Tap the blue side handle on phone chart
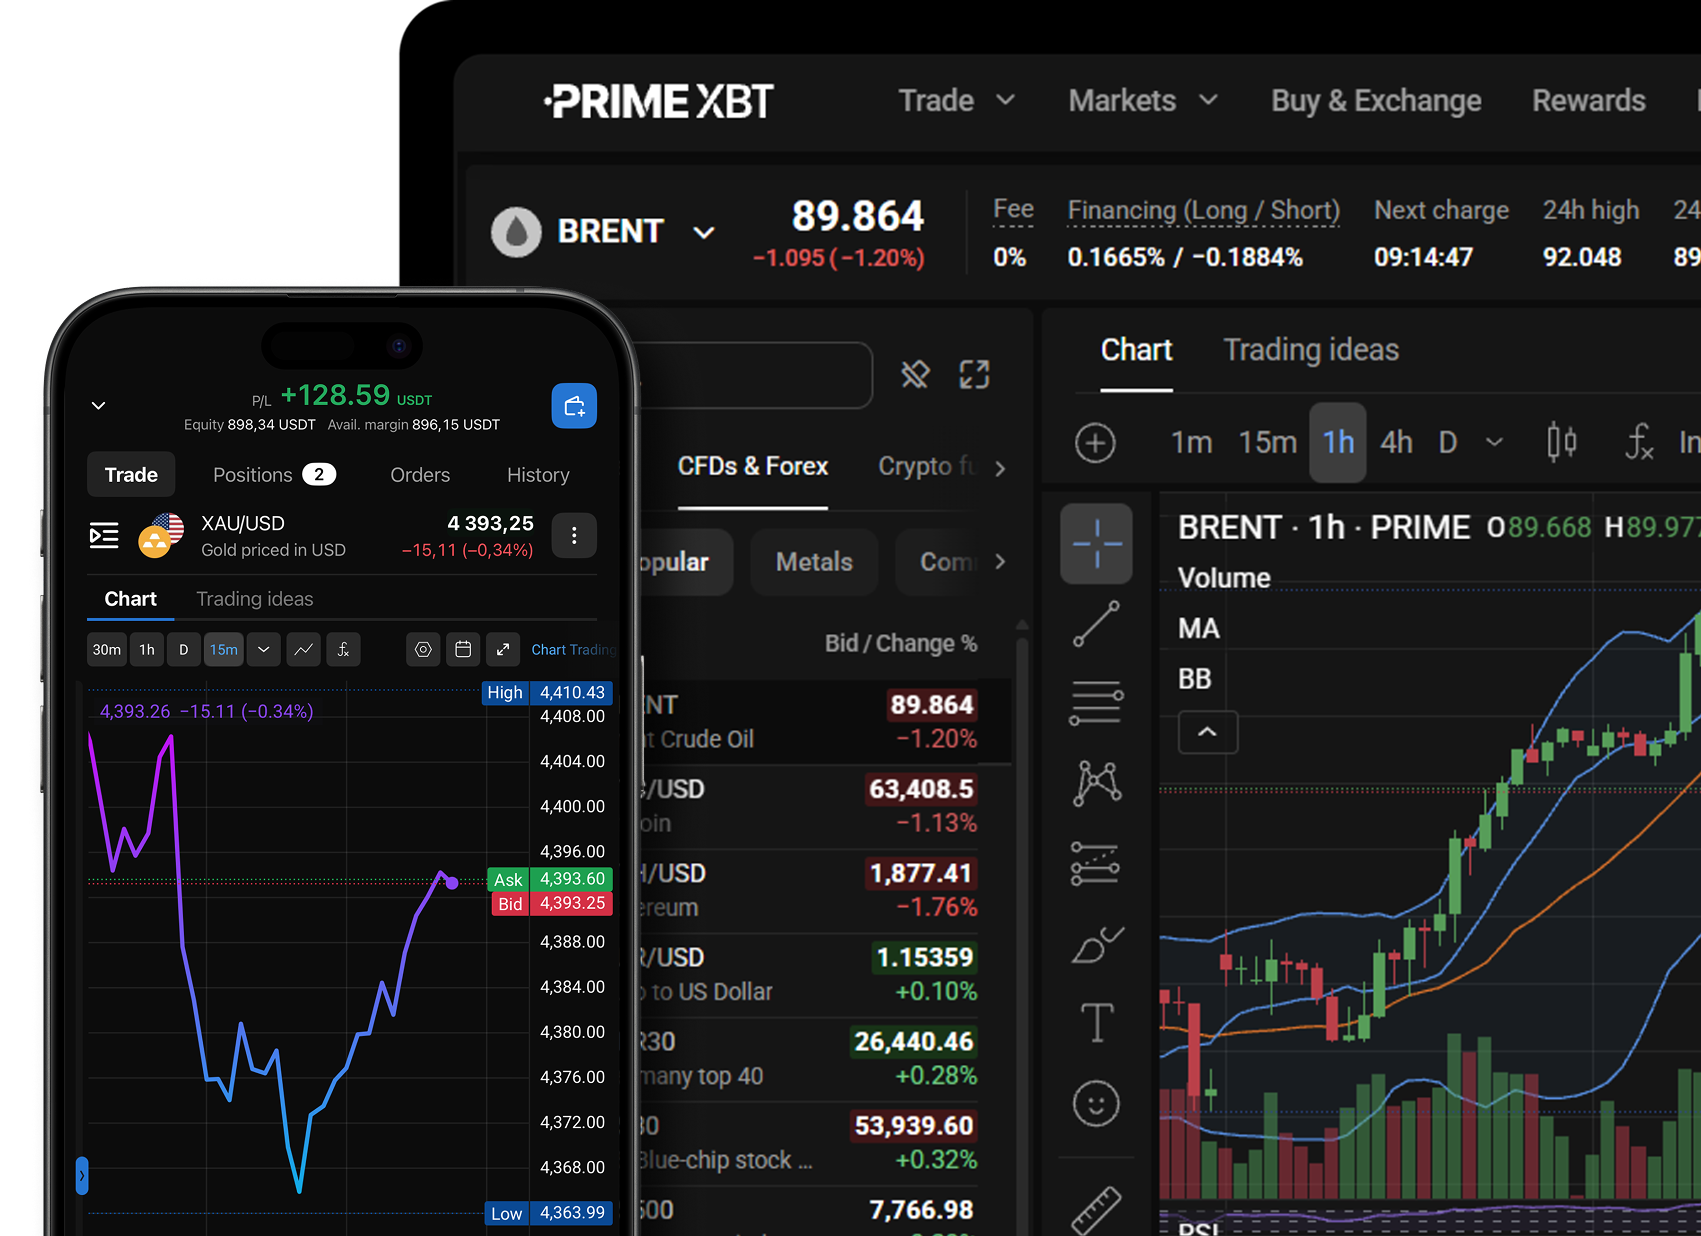Screen dimensions: 1701x1236 (82, 1175)
